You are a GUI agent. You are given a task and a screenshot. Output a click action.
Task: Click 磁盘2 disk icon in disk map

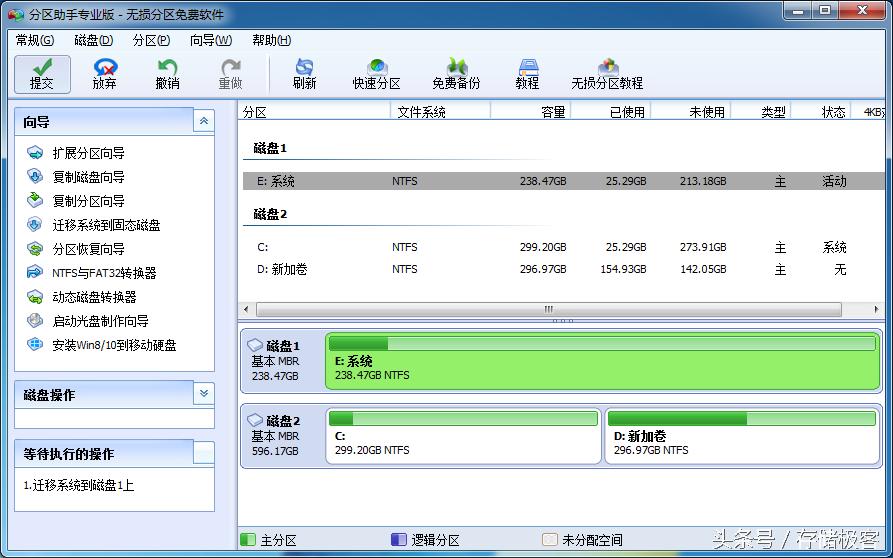255,420
